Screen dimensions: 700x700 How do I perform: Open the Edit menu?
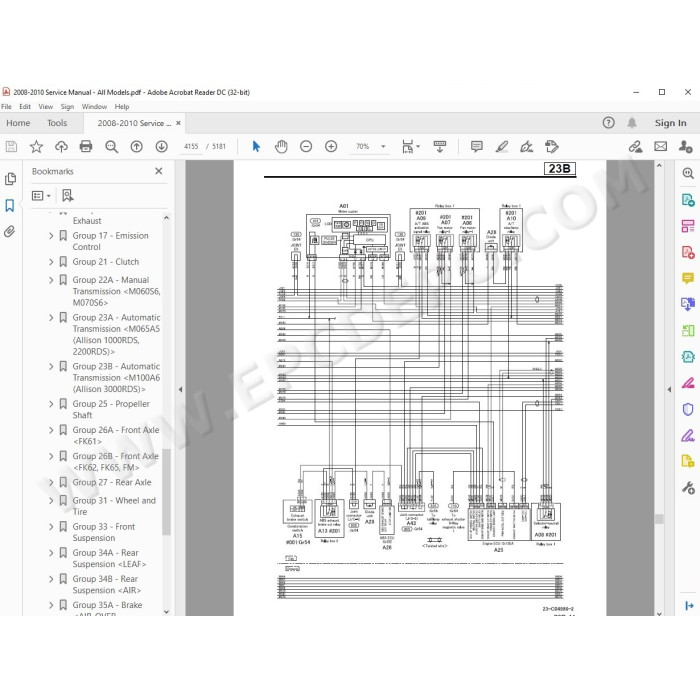[25, 107]
